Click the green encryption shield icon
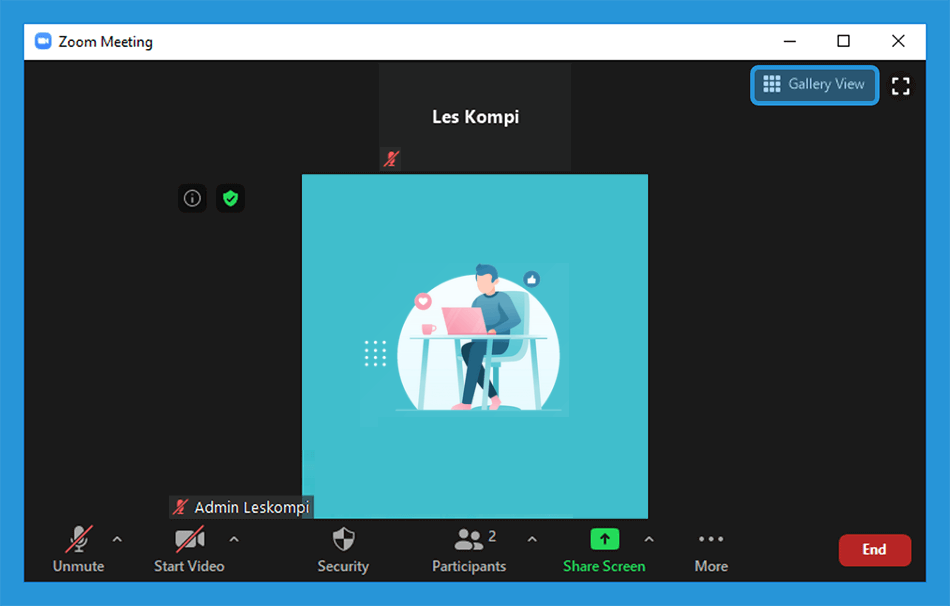 tap(230, 198)
